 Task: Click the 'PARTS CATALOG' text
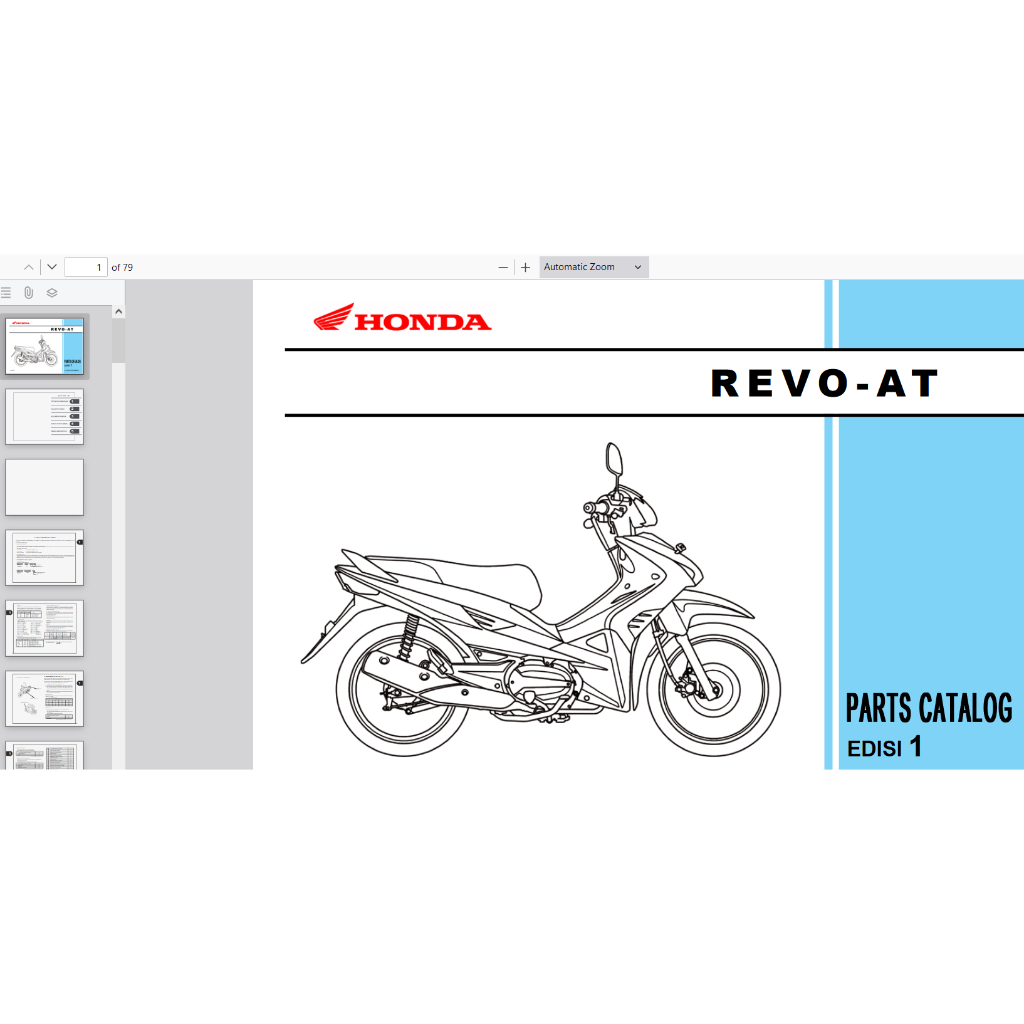coord(929,708)
